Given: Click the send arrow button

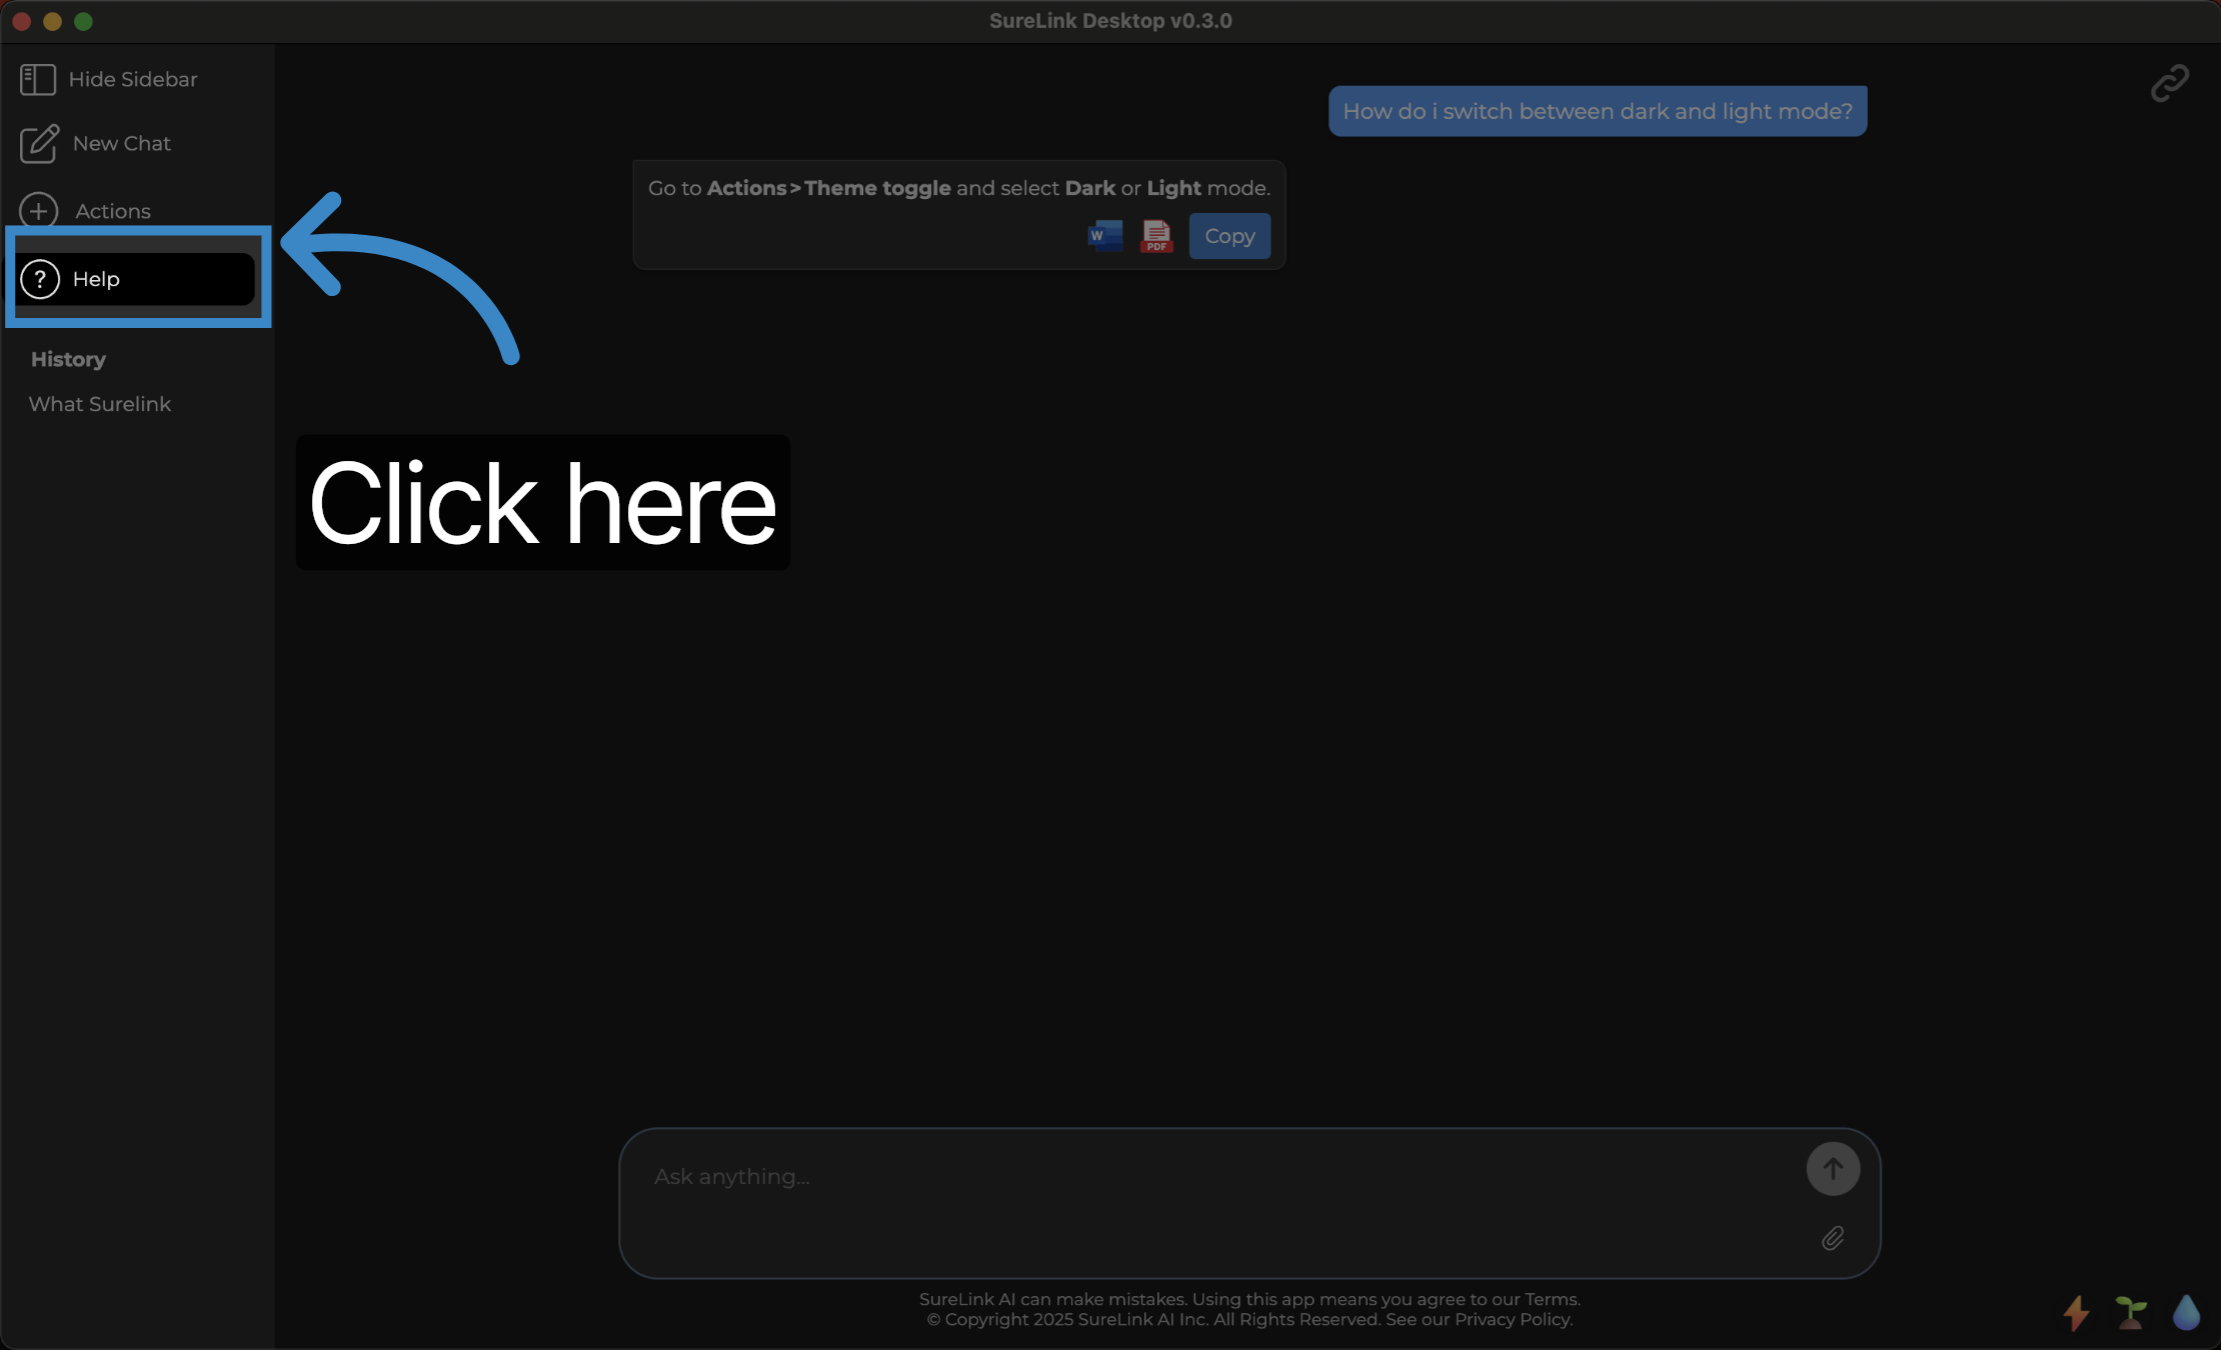Looking at the screenshot, I should tap(1833, 1169).
